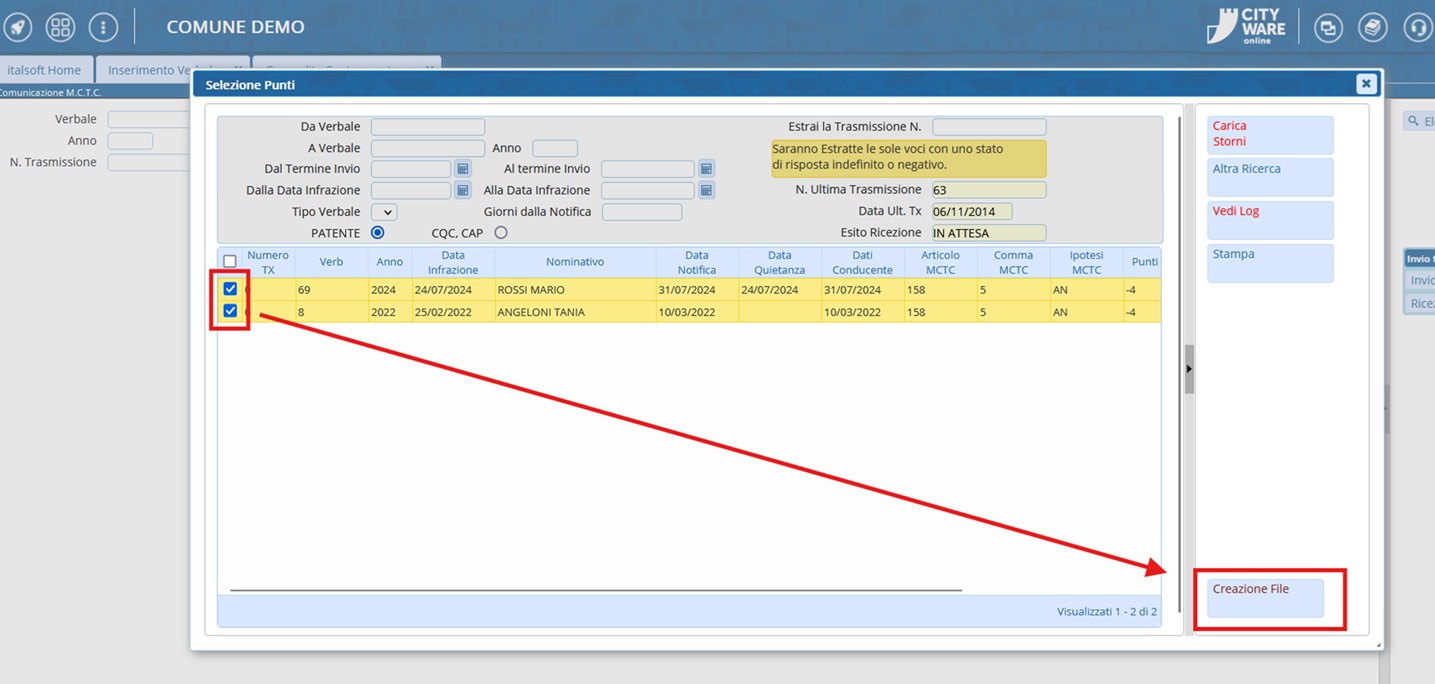Select the CQC, CAP radio button
1435x684 pixels.
501,233
